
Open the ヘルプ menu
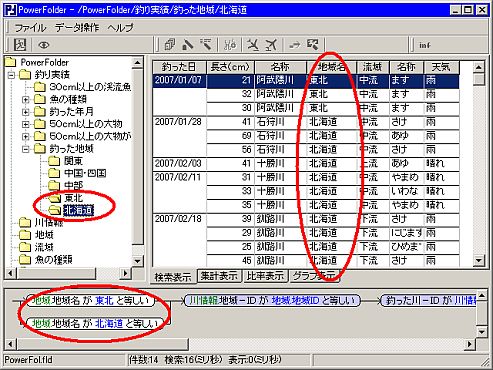tap(120, 27)
